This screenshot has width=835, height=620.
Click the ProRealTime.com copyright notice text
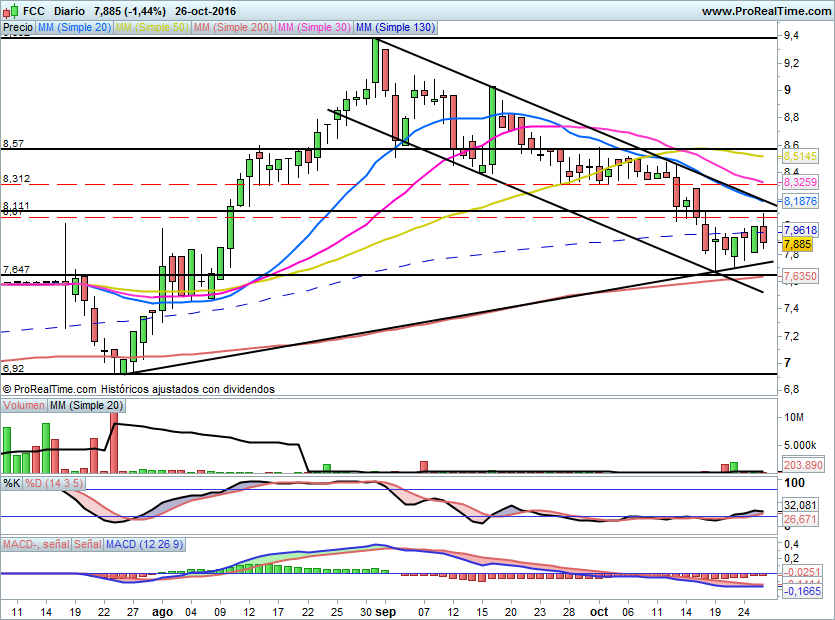click(x=138, y=389)
